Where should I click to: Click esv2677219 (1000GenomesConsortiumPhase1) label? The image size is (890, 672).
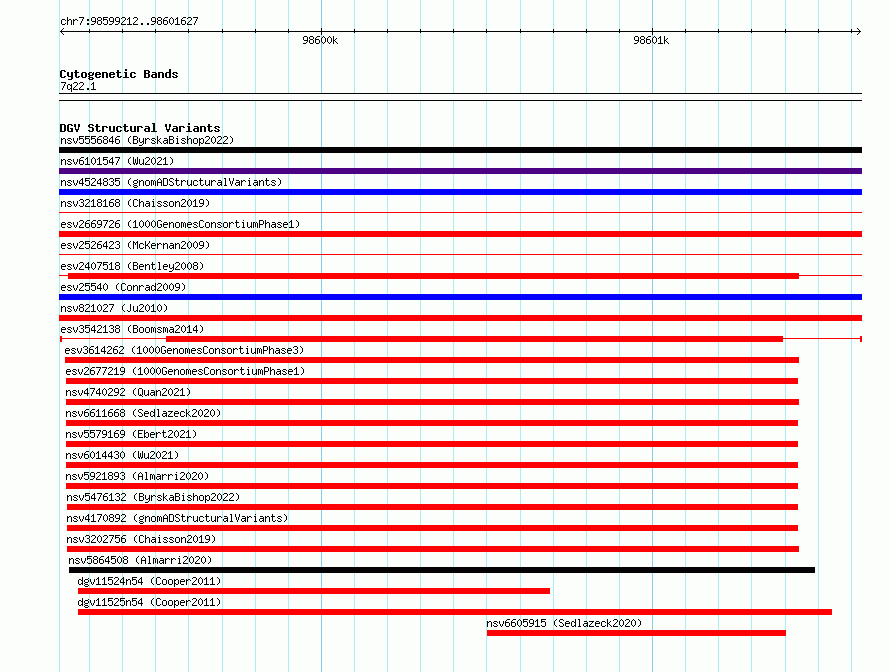pos(185,371)
